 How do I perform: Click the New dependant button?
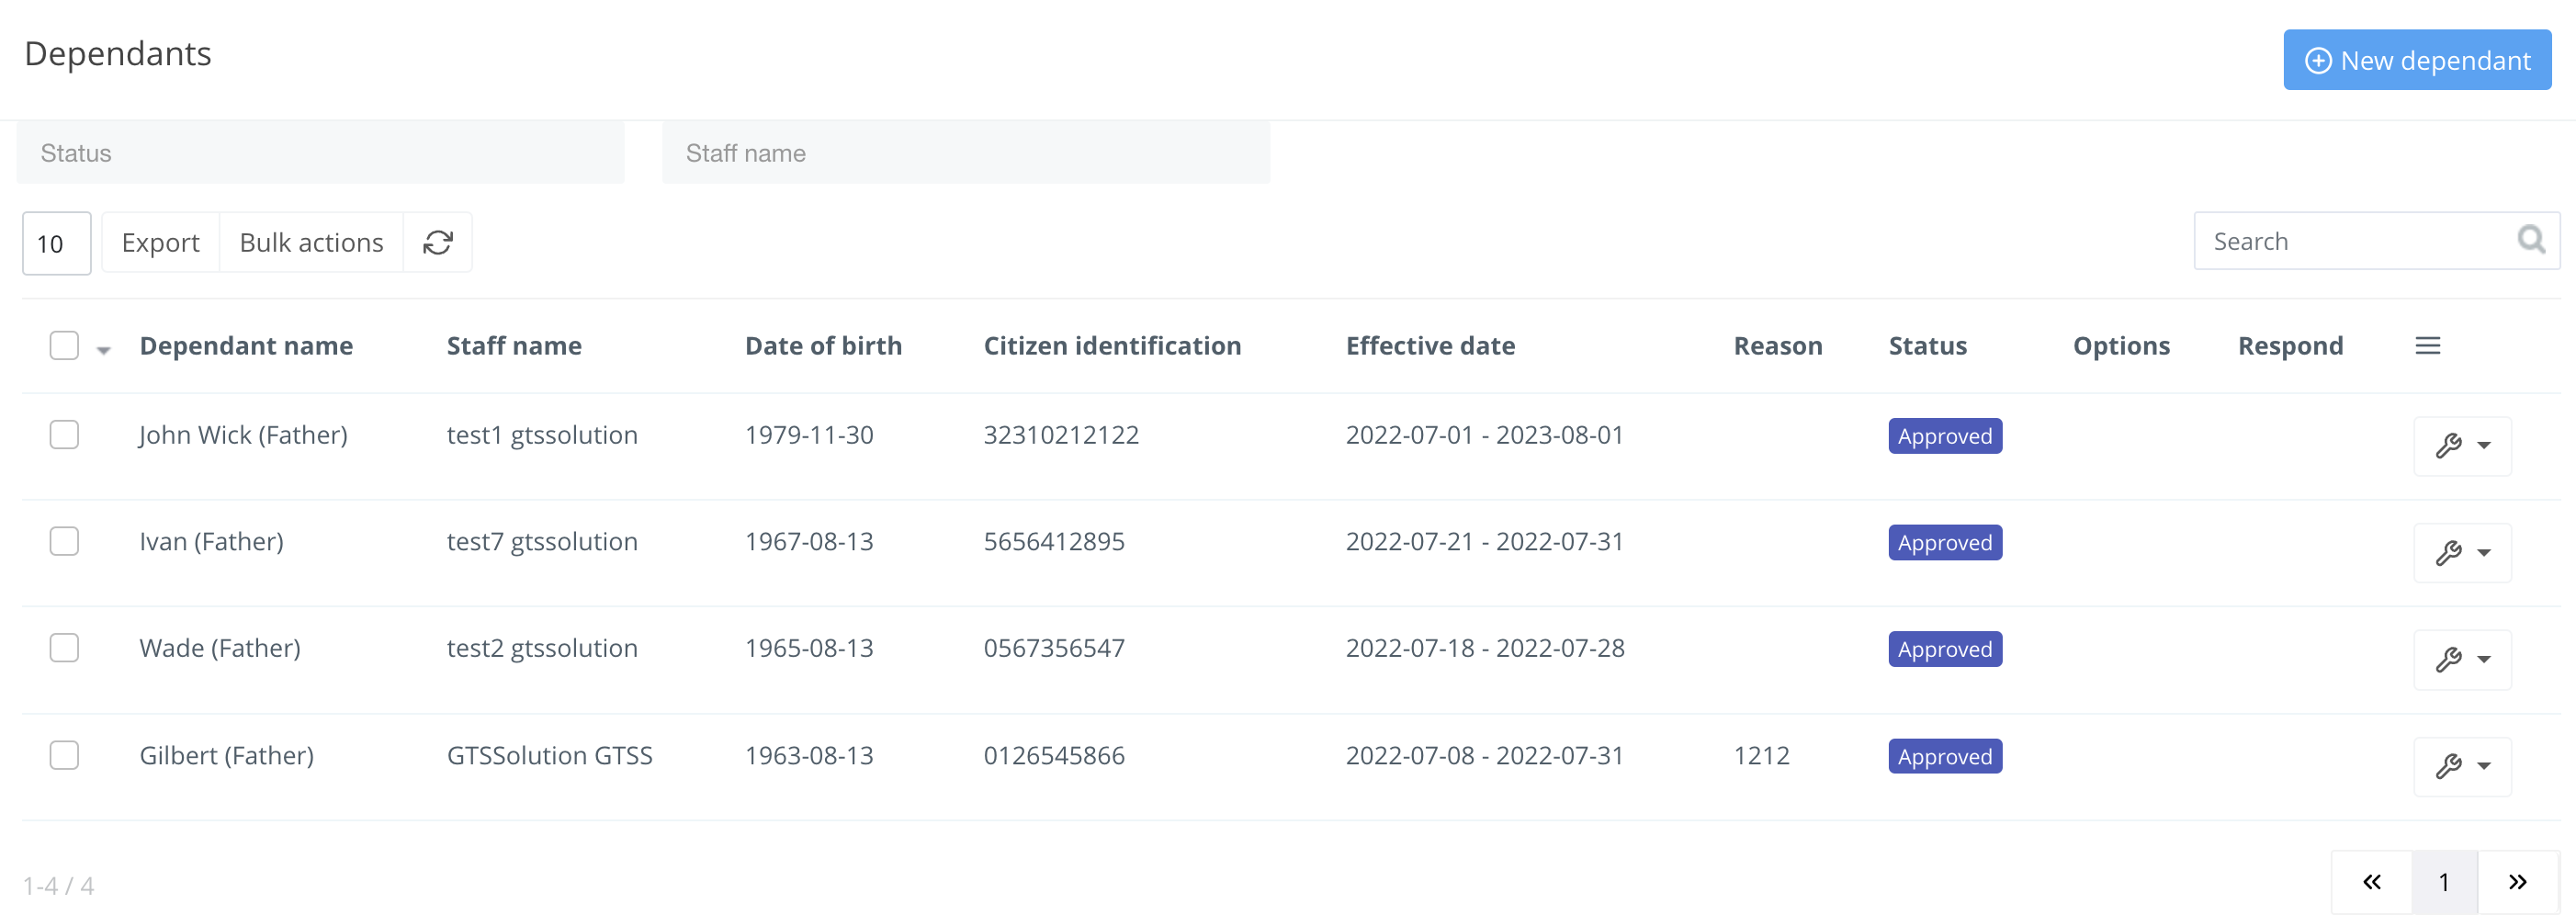point(2416,60)
